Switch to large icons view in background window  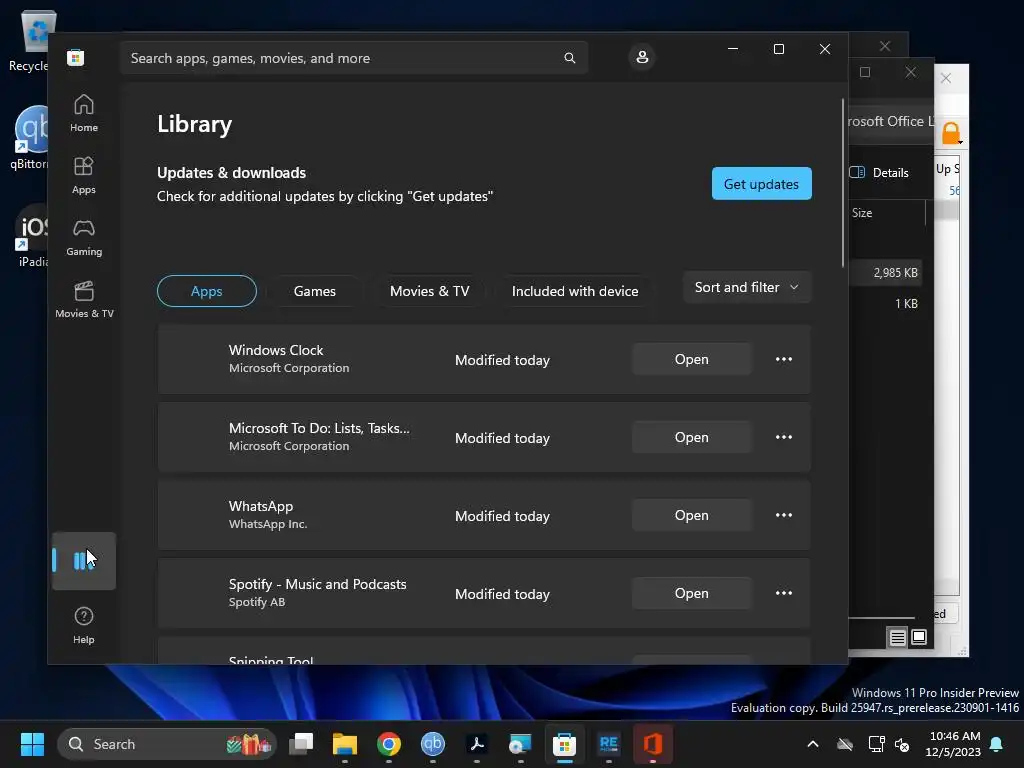(x=919, y=637)
